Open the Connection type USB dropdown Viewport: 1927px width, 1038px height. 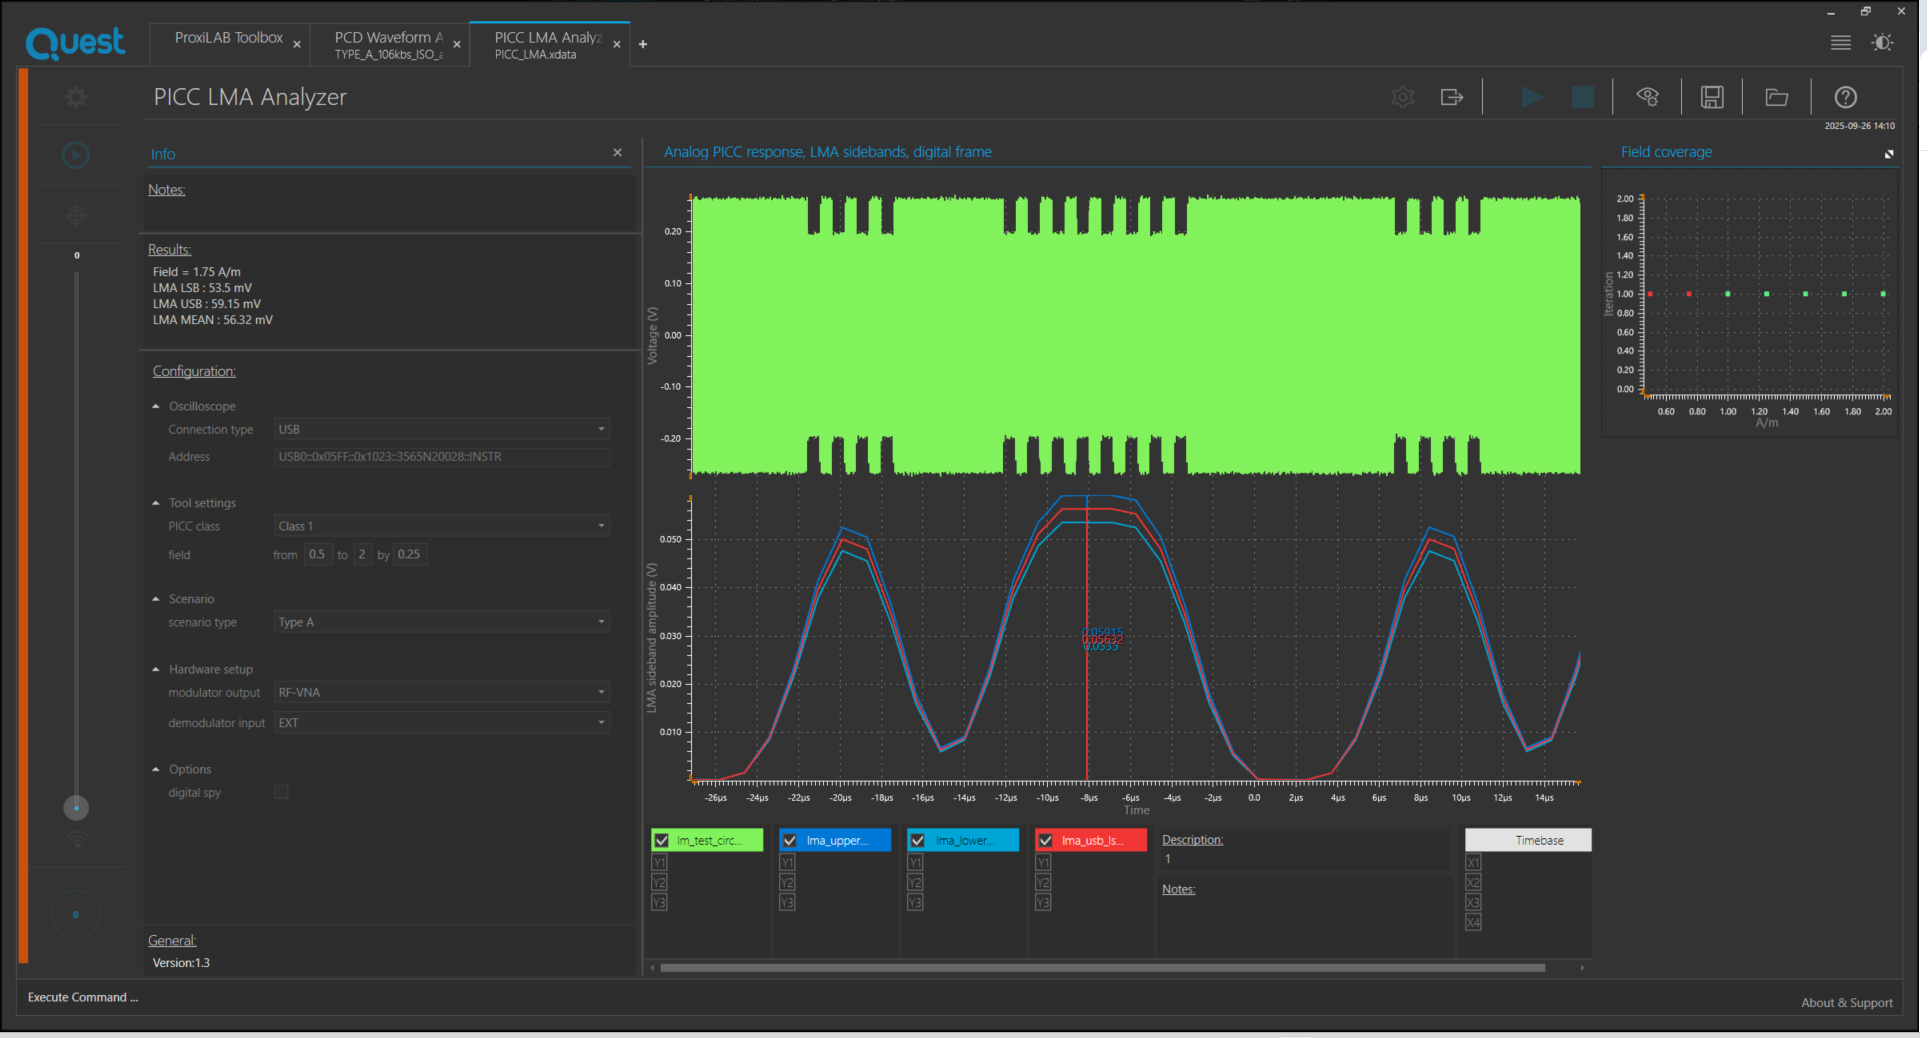pos(441,429)
